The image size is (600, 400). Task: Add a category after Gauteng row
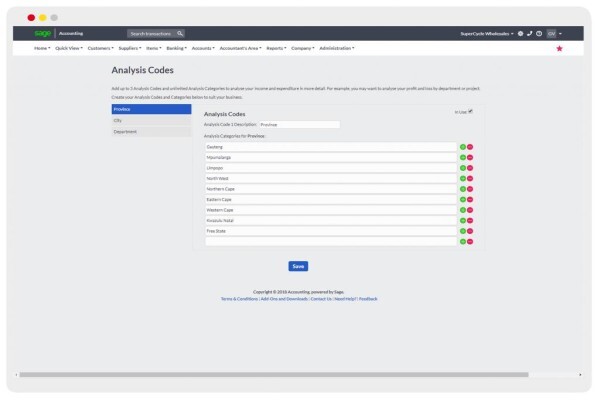coord(463,147)
